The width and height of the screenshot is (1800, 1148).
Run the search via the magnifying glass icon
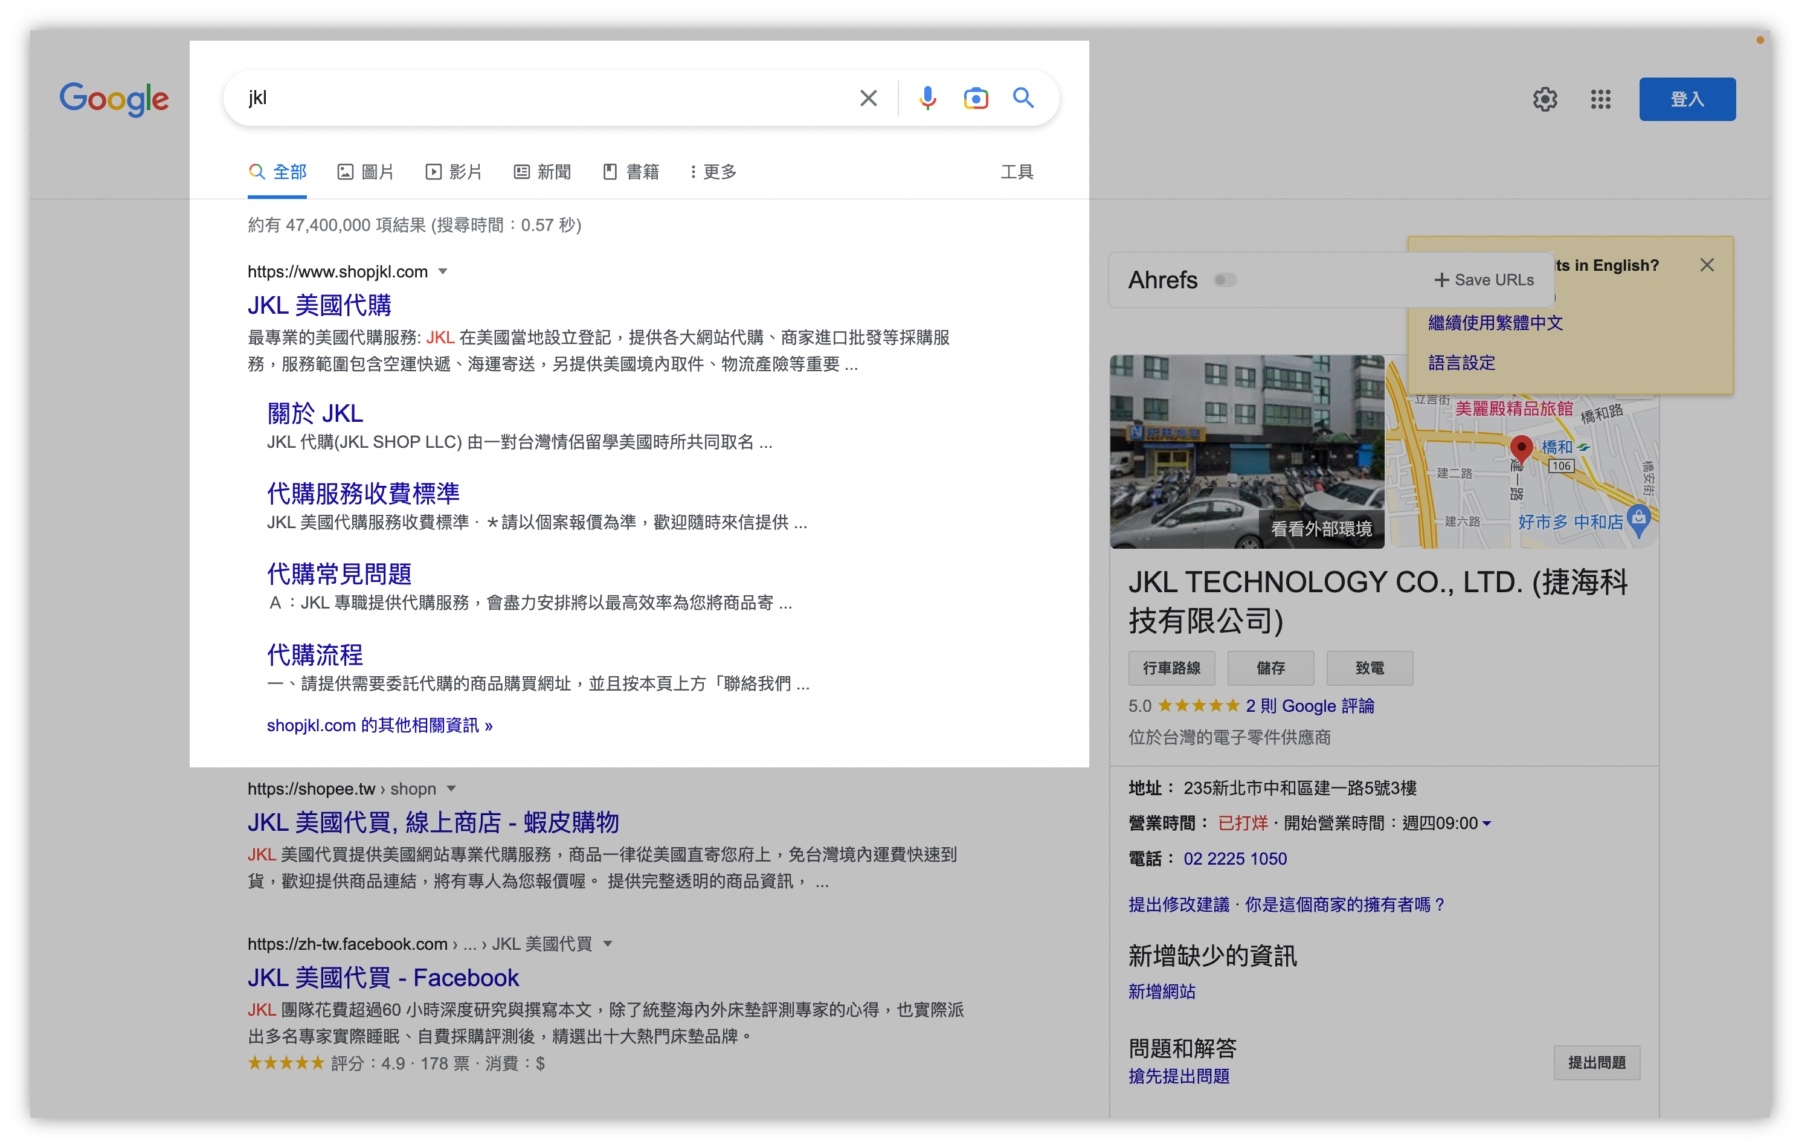click(1024, 97)
